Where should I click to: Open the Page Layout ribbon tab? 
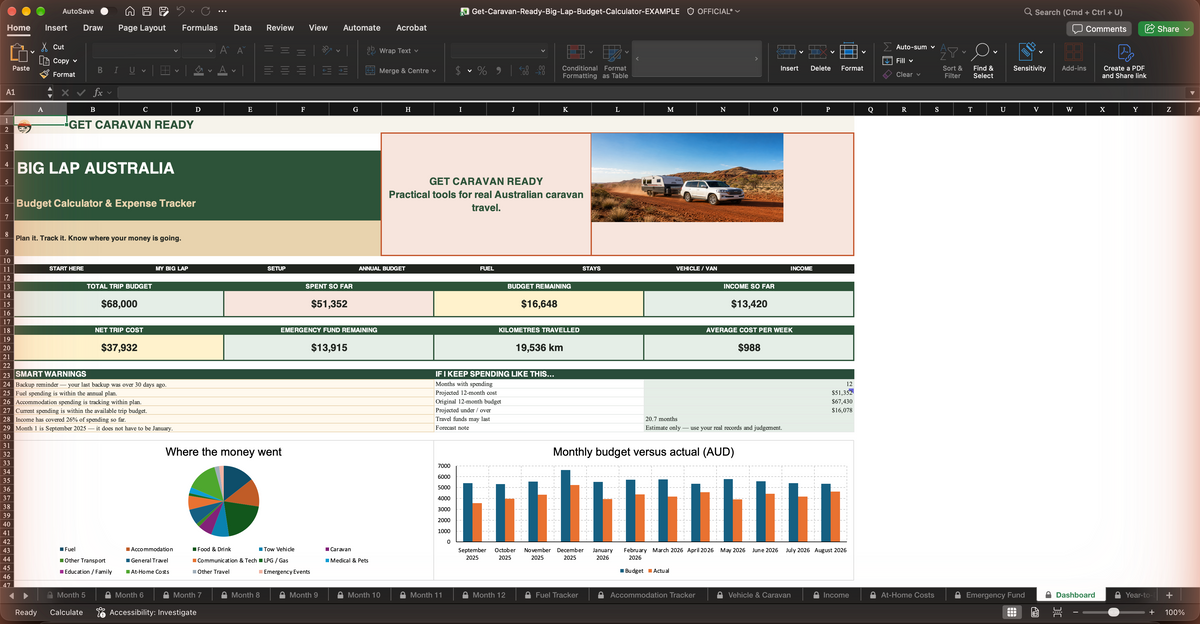(142, 28)
